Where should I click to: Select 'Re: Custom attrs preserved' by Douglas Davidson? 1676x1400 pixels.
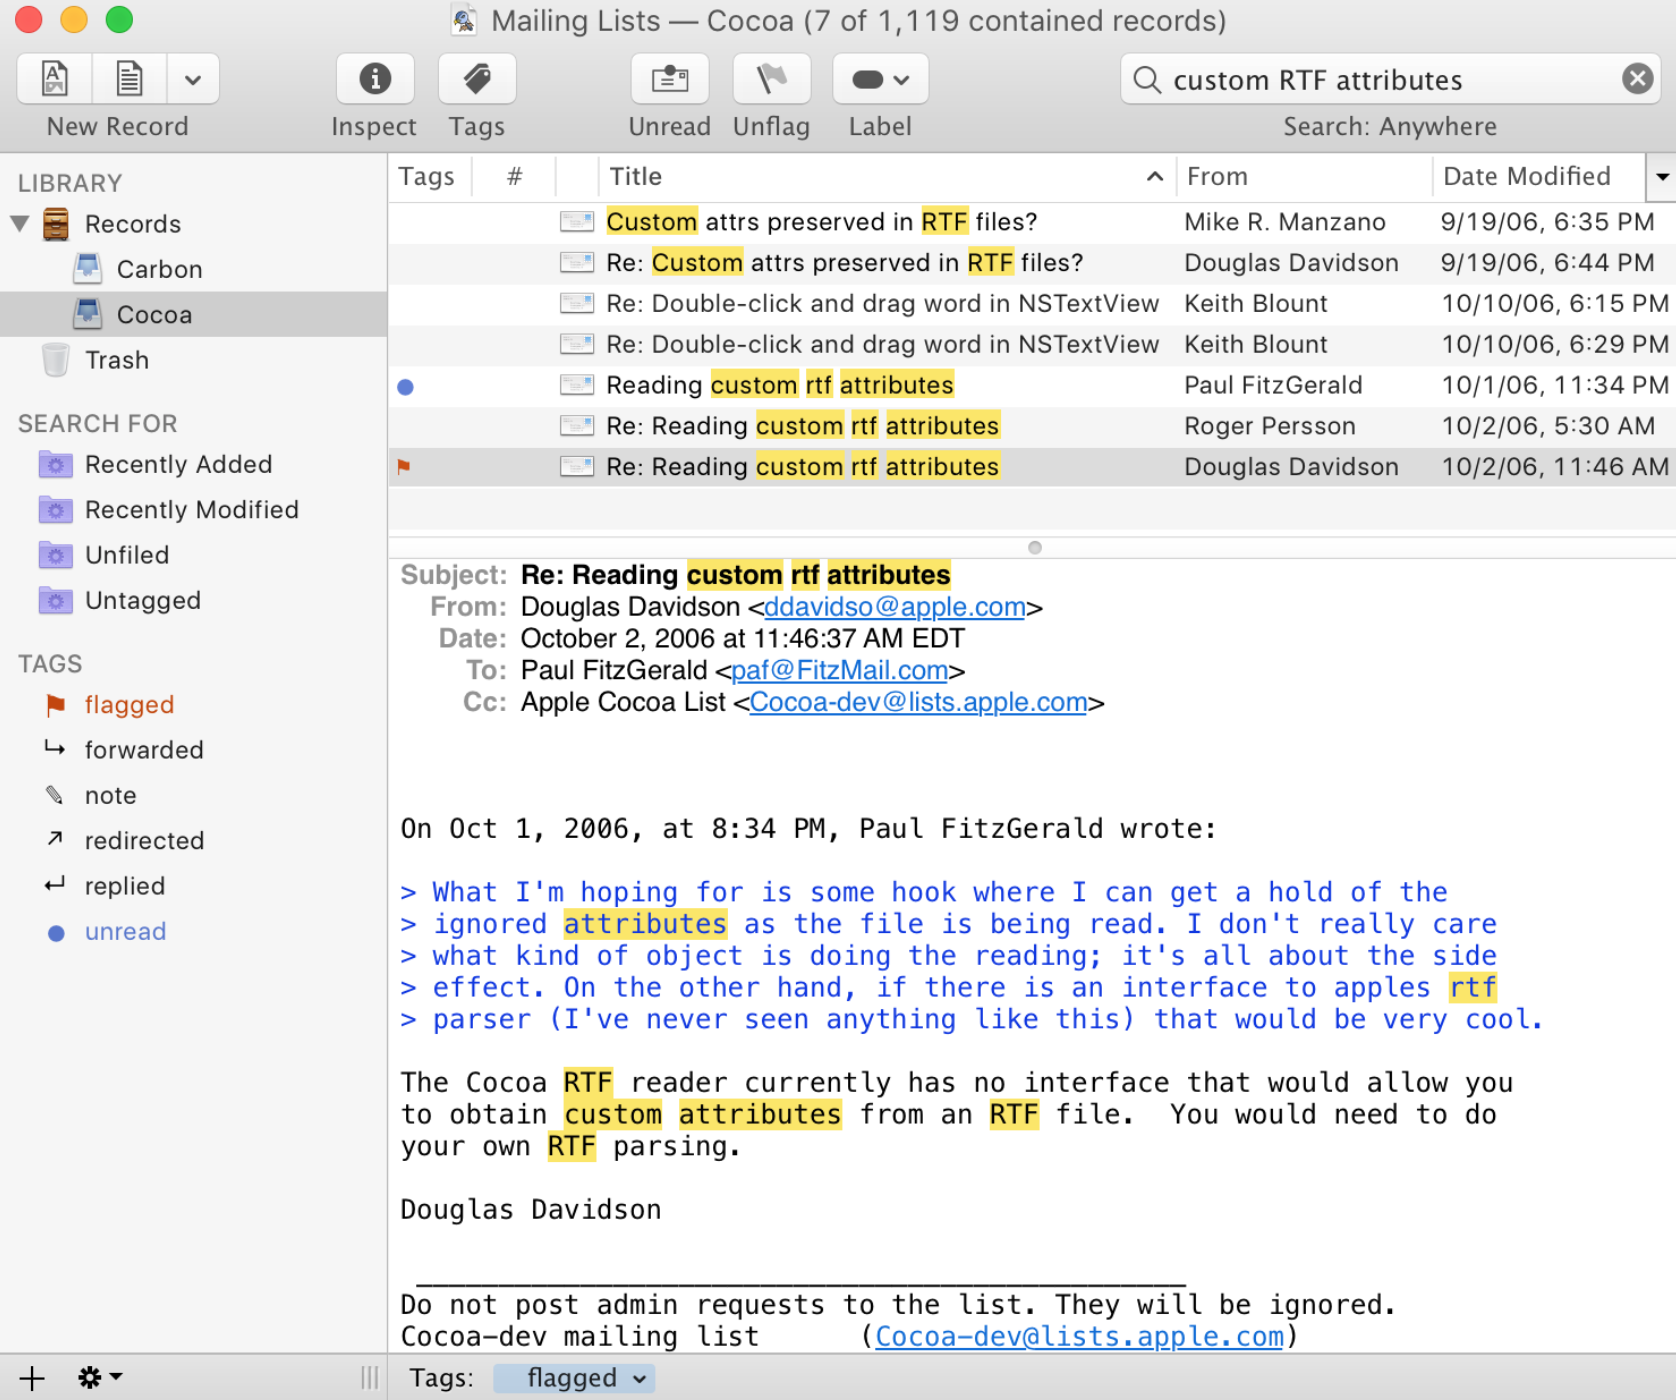[1032, 263]
